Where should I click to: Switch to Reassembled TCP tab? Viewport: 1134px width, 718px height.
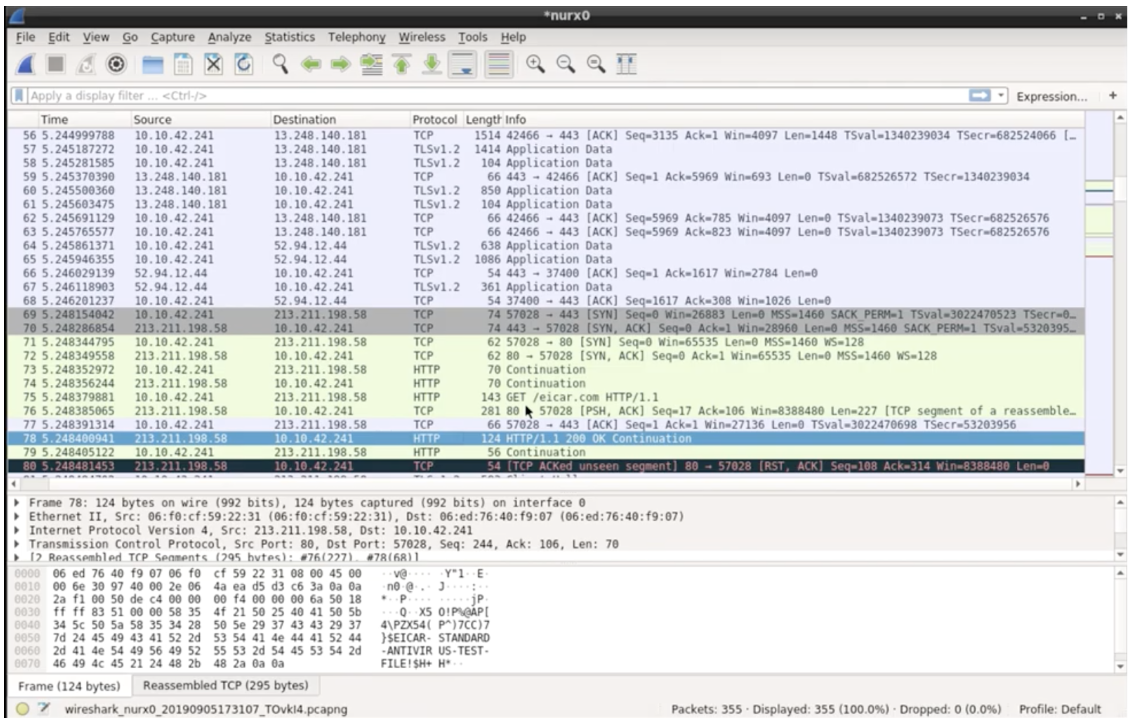pyautogui.click(x=225, y=685)
